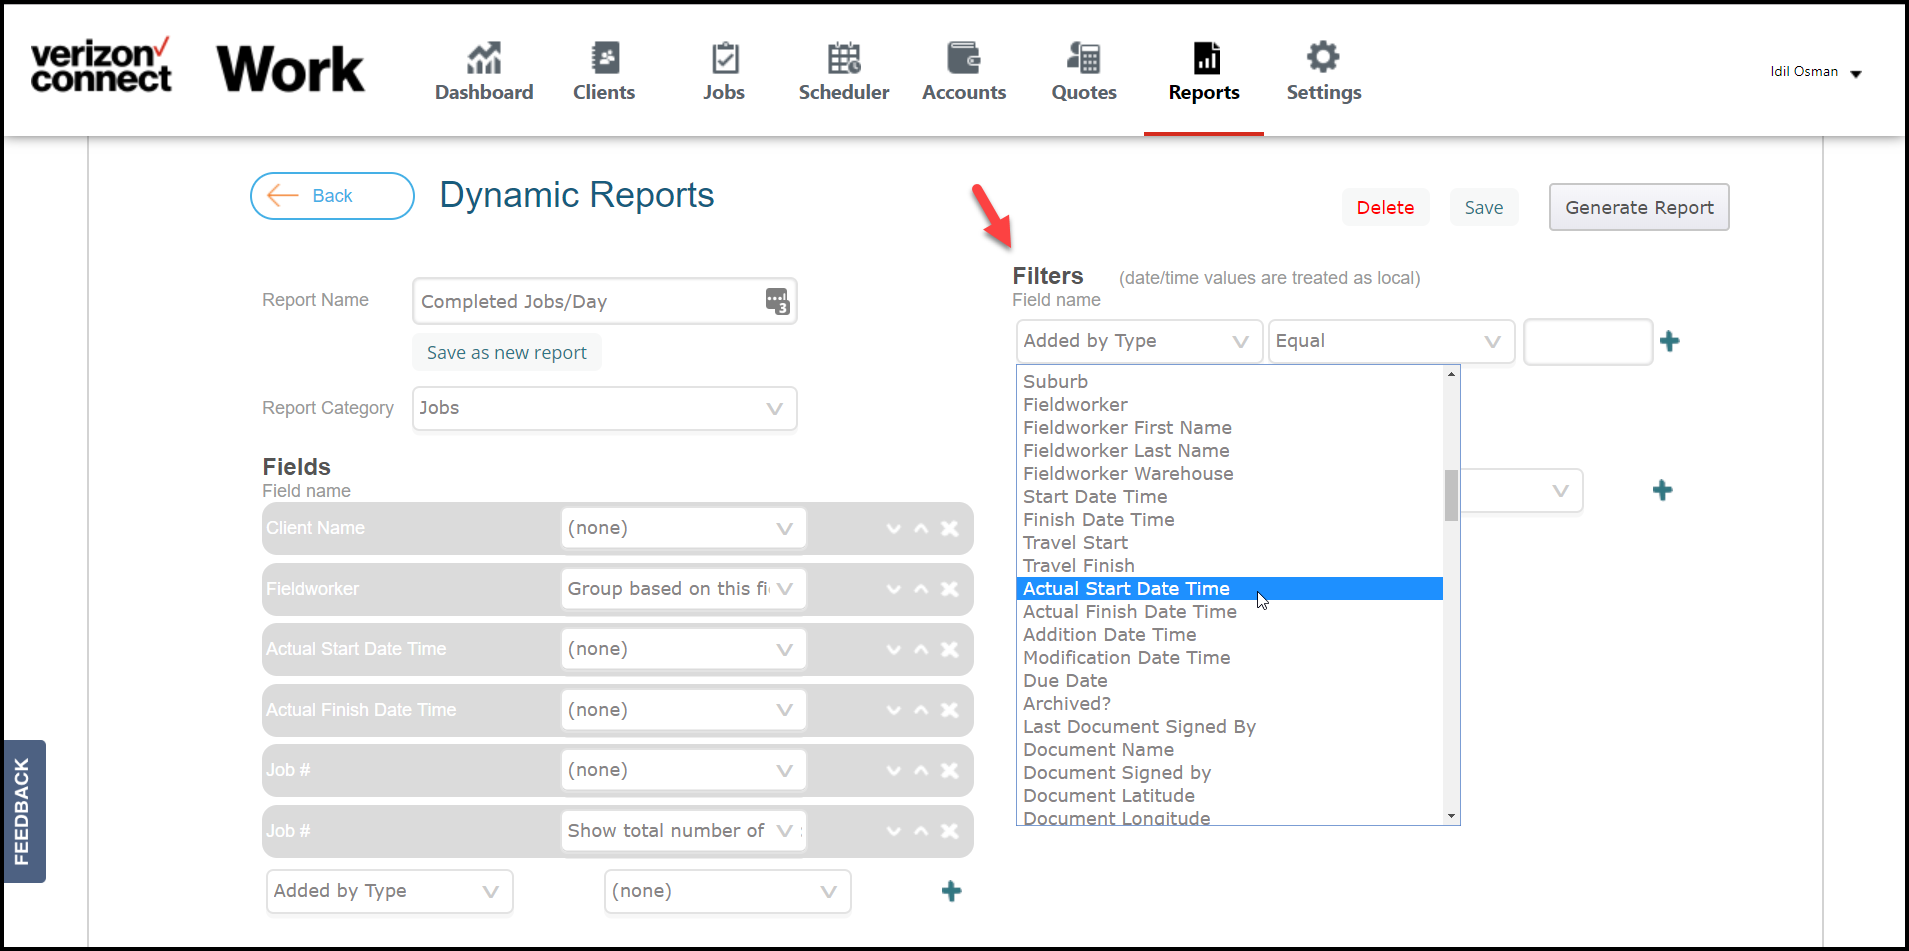
Task: Select Travel Start in list
Action: [1229, 543]
